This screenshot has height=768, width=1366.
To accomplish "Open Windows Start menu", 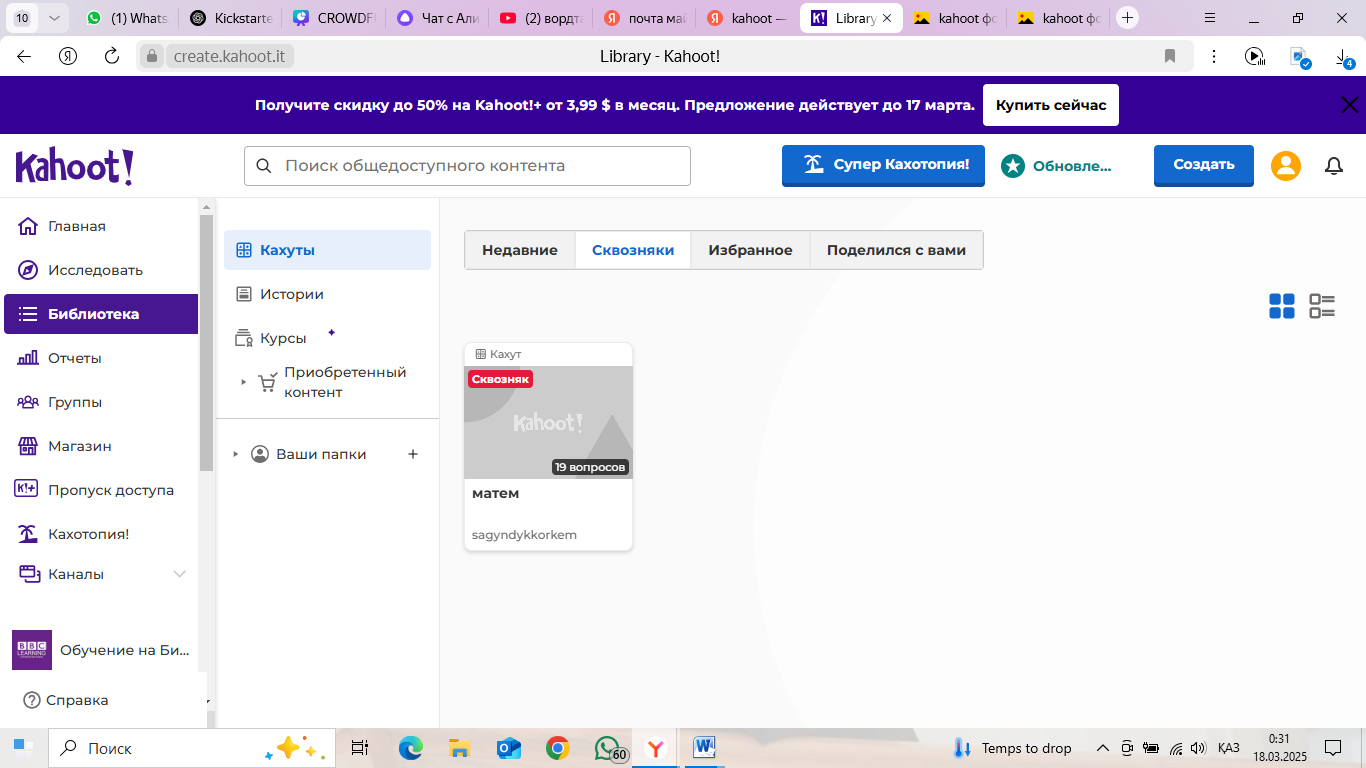I will tap(23, 748).
